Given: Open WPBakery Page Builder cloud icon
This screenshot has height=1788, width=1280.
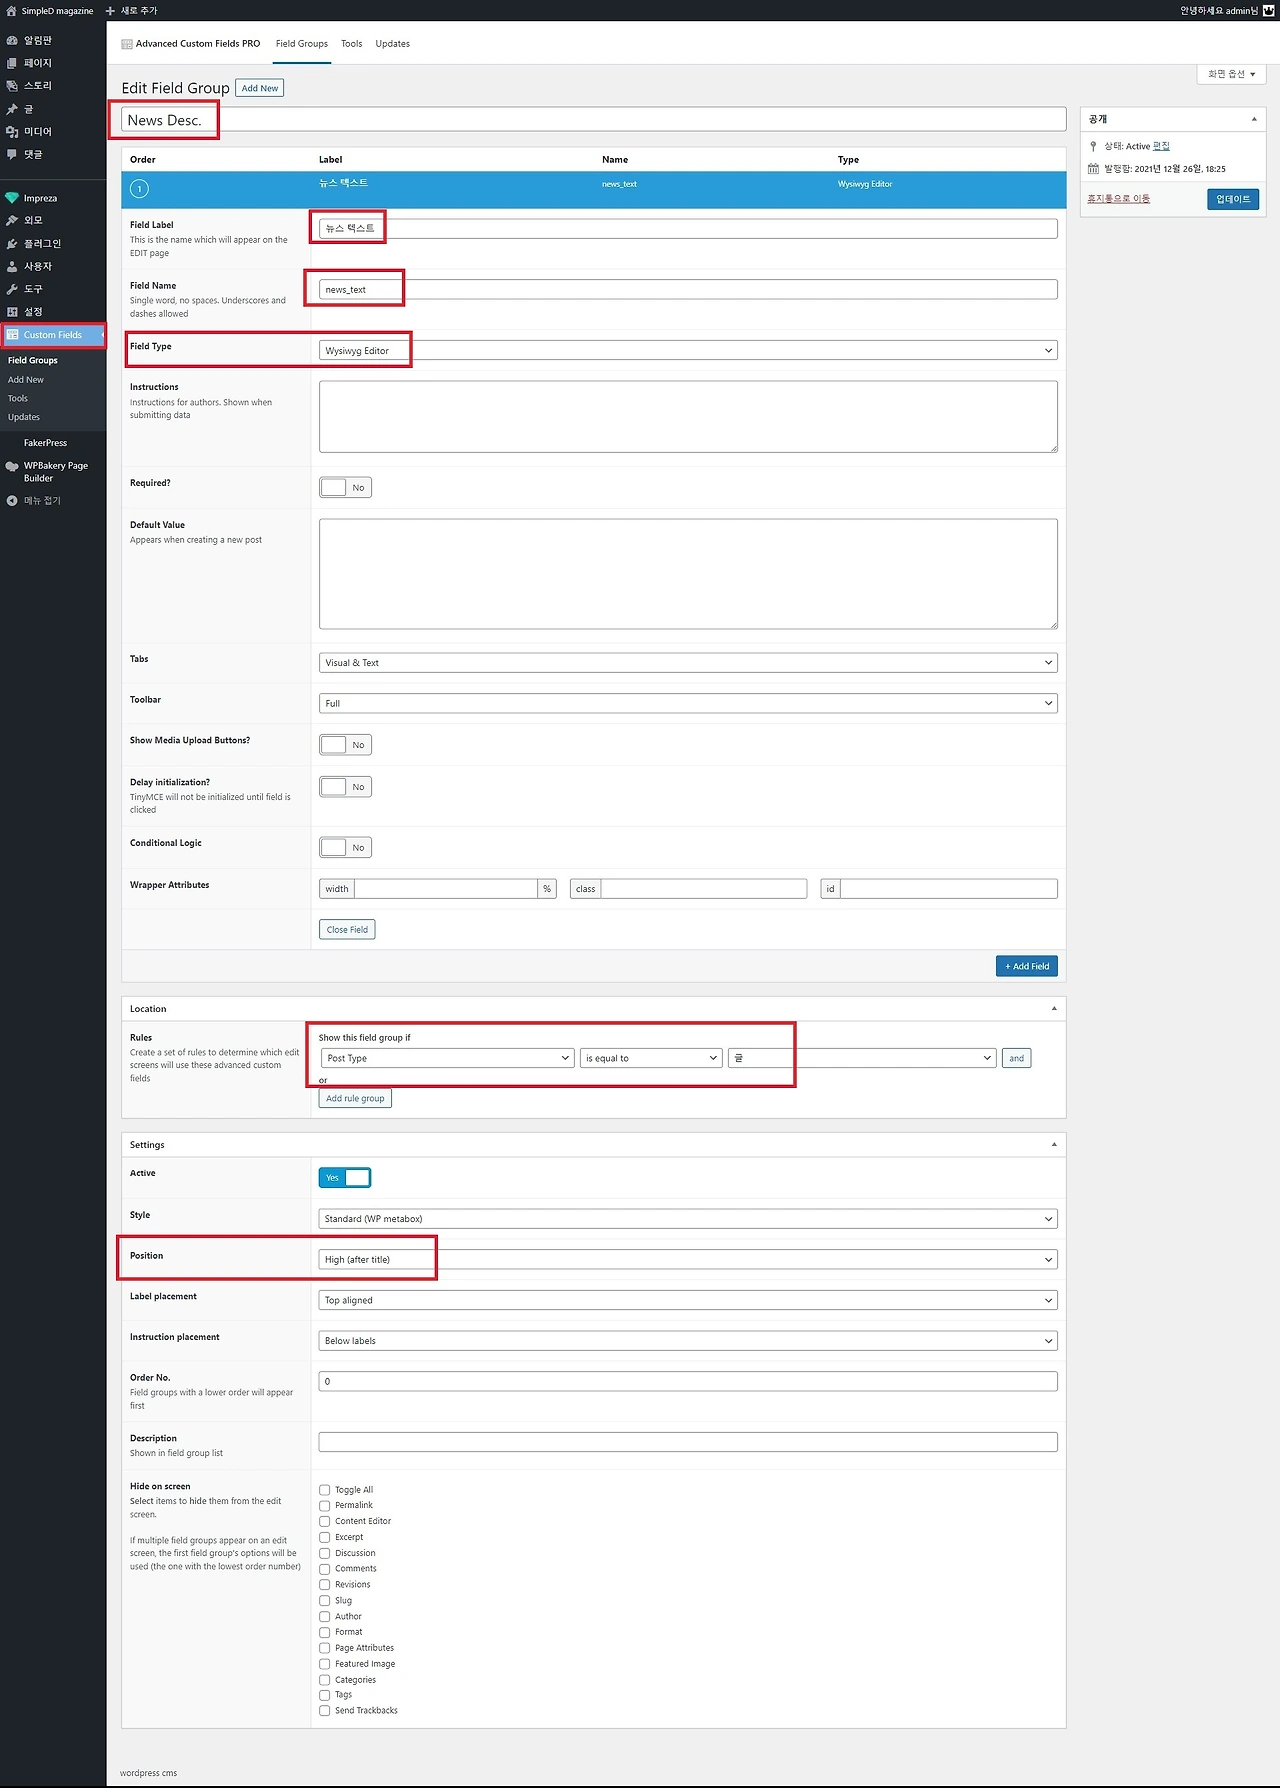Looking at the screenshot, I should (x=12, y=466).
